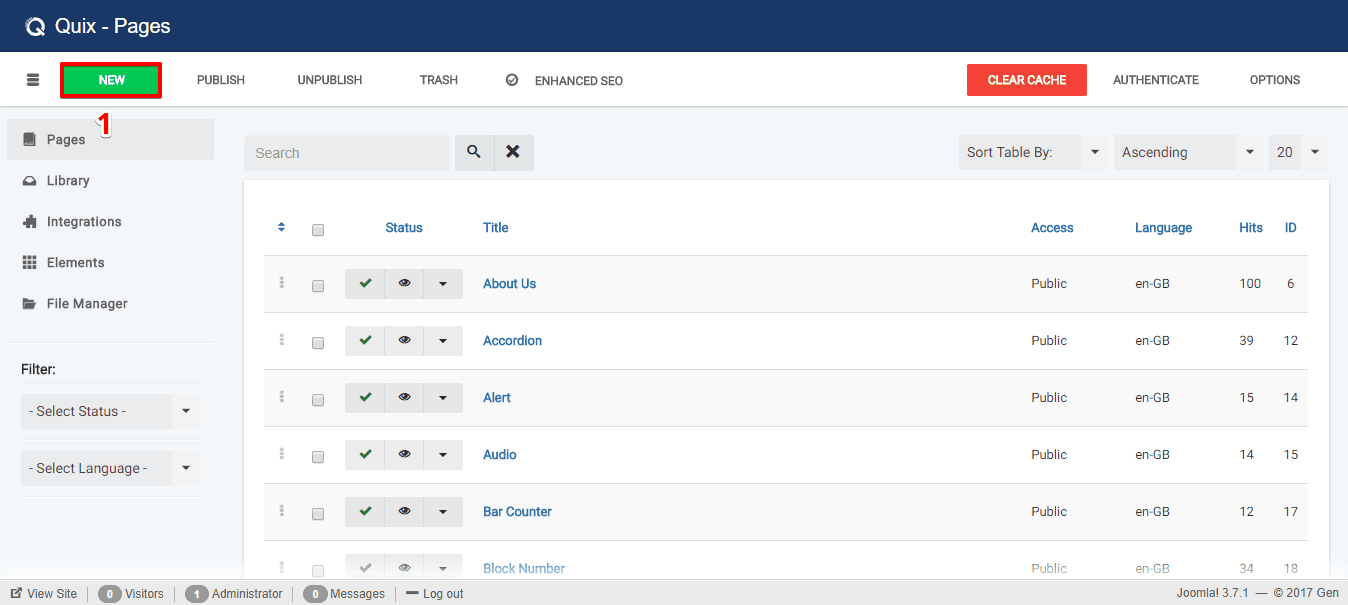Click the published checkmark for Audio
The image size is (1348, 605).
point(365,455)
